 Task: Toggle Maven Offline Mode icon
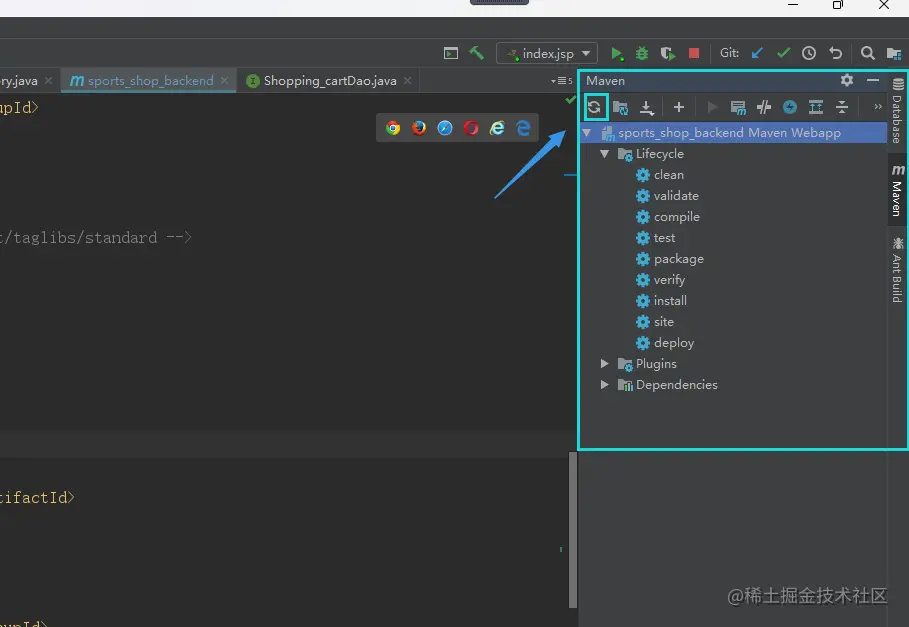(x=764, y=107)
